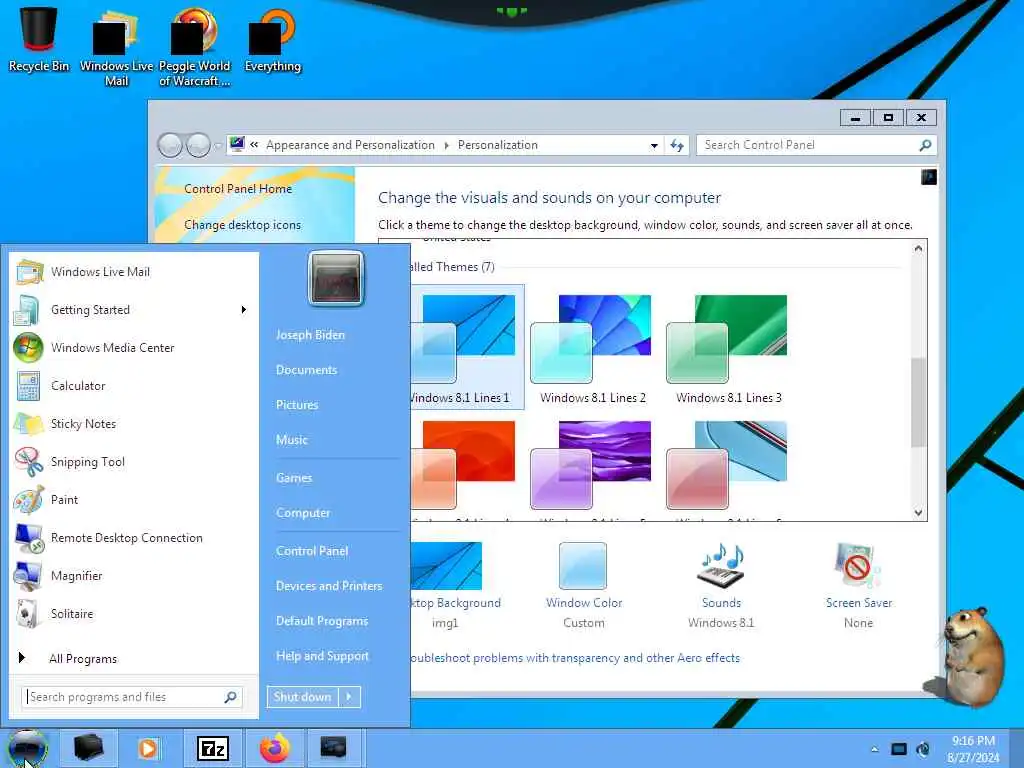
Task: Open 7-Zip from taskbar
Action: (213, 748)
